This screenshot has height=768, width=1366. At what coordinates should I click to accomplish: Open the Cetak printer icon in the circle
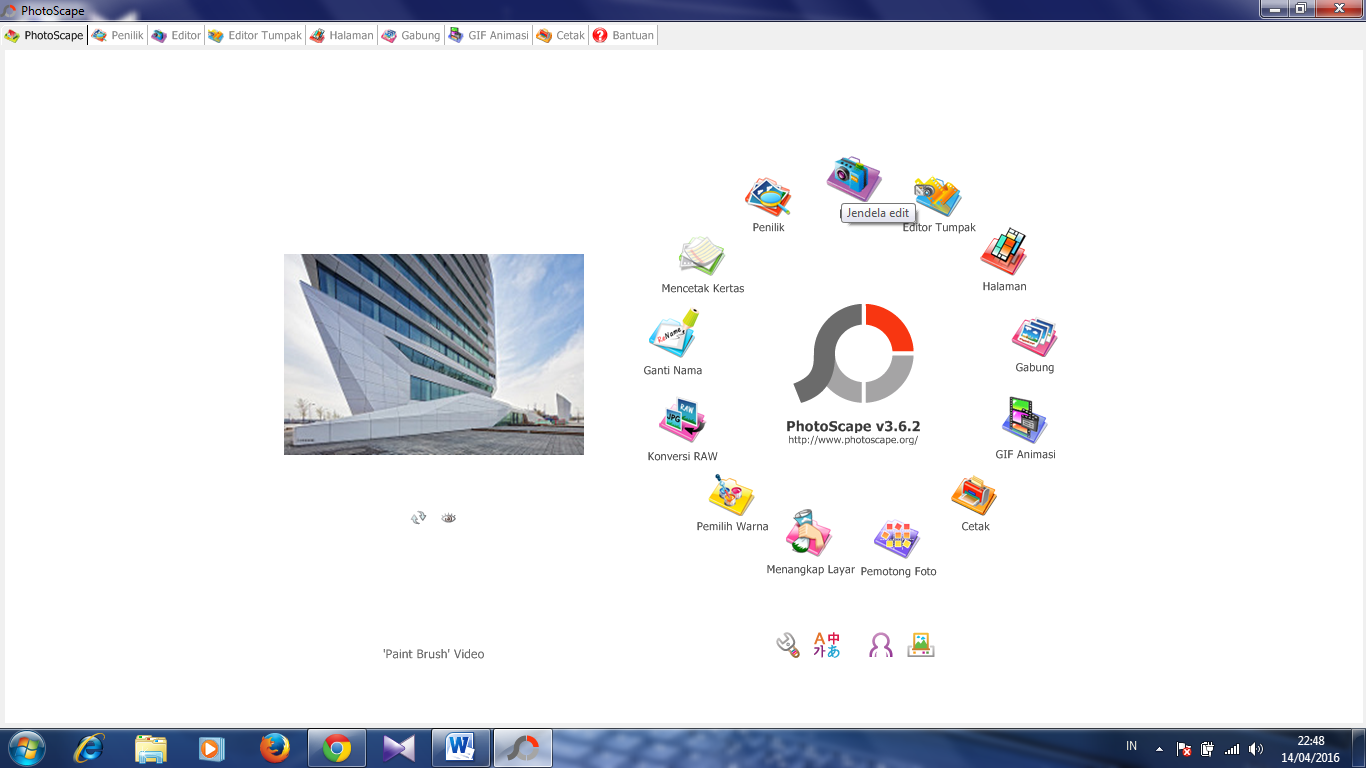tap(975, 495)
